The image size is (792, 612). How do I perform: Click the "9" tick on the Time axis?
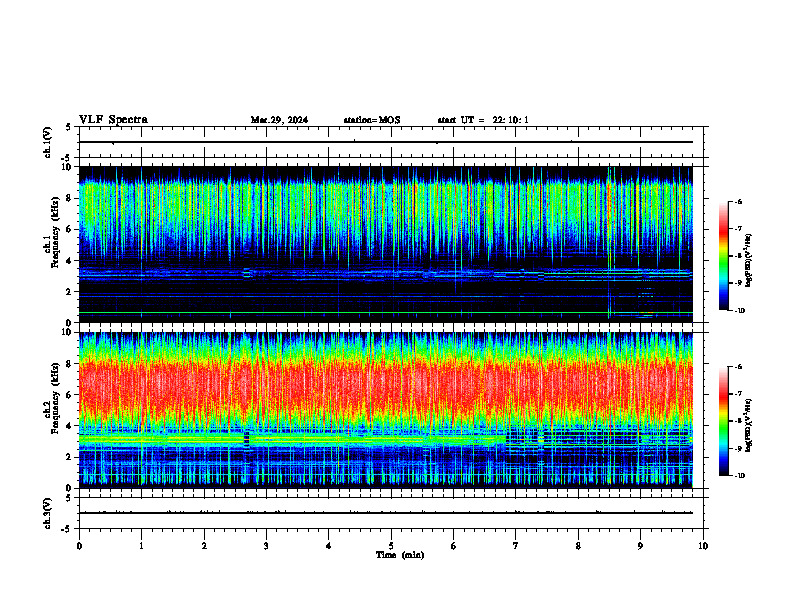pos(640,546)
